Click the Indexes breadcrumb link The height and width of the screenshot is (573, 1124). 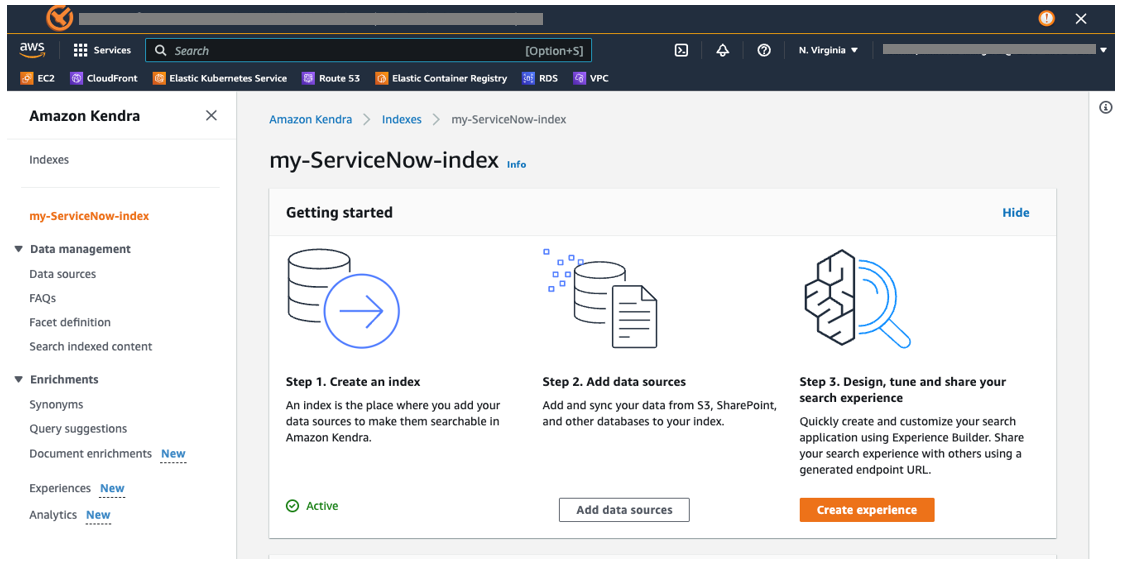point(401,120)
